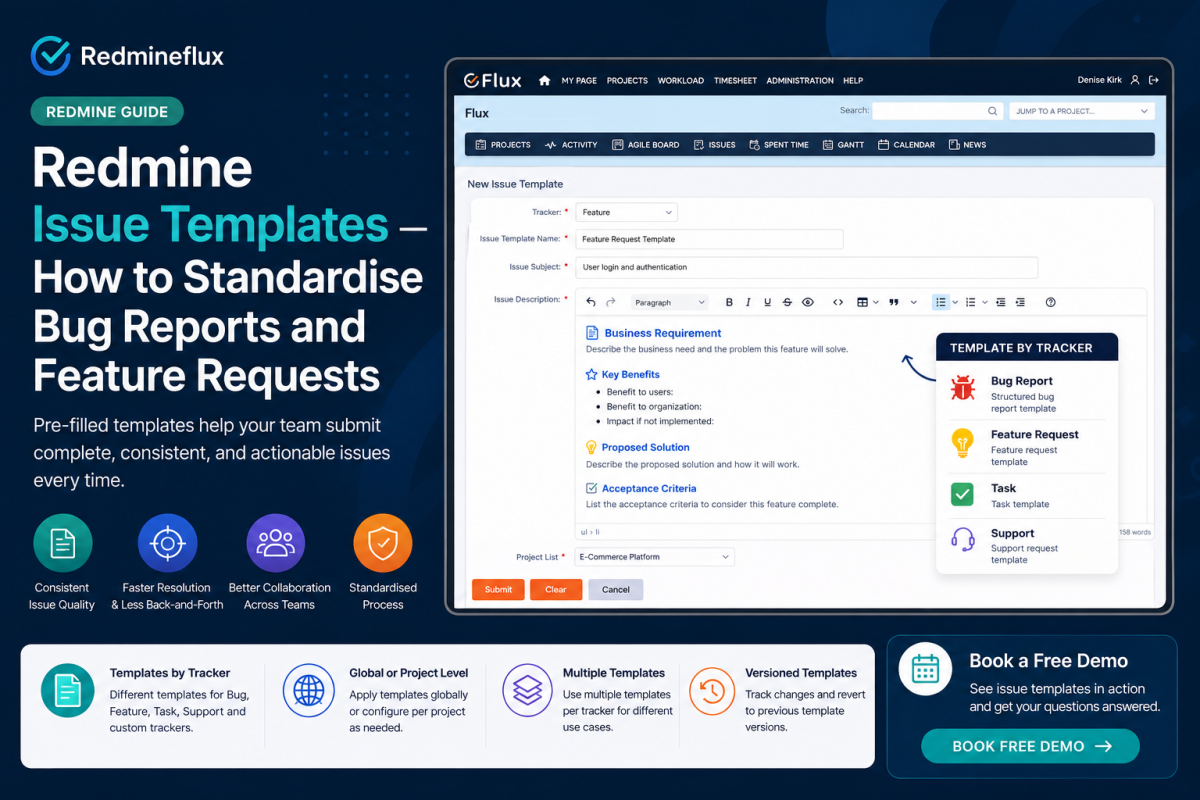Click increase indent icon
The width and height of the screenshot is (1200, 800).
(x=1020, y=302)
